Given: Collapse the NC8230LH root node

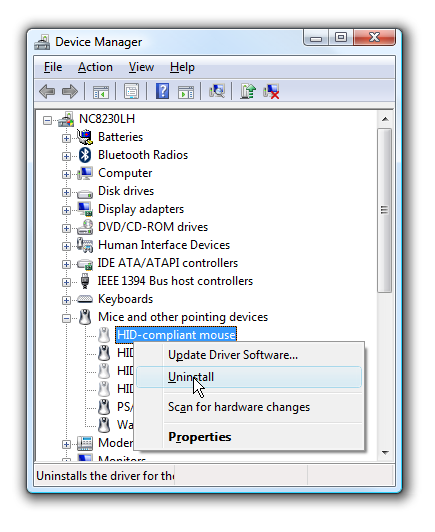Looking at the screenshot, I should click(x=47, y=120).
